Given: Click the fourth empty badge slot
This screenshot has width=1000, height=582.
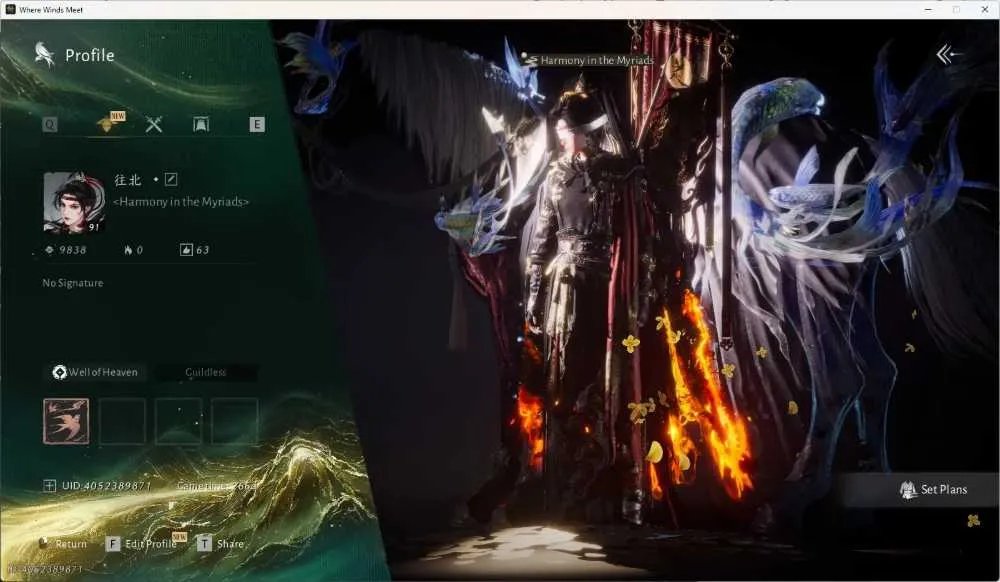Looking at the screenshot, I should (235, 421).
